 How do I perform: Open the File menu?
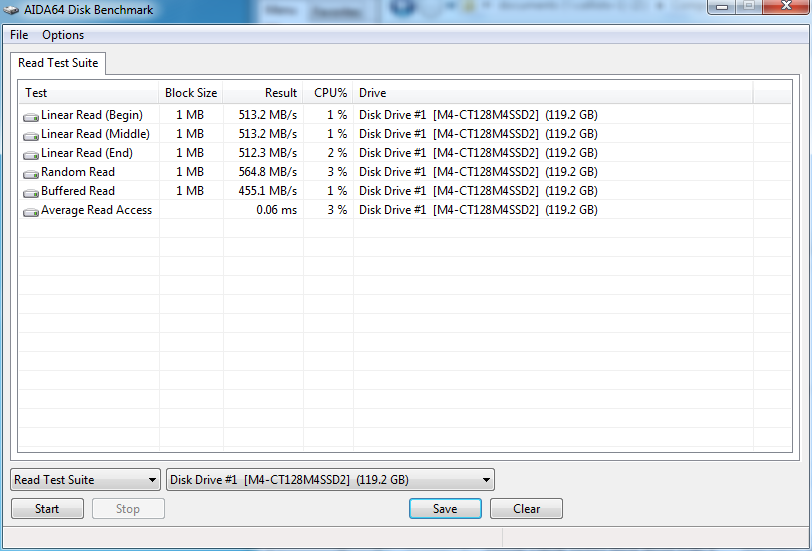click(19, 35)
